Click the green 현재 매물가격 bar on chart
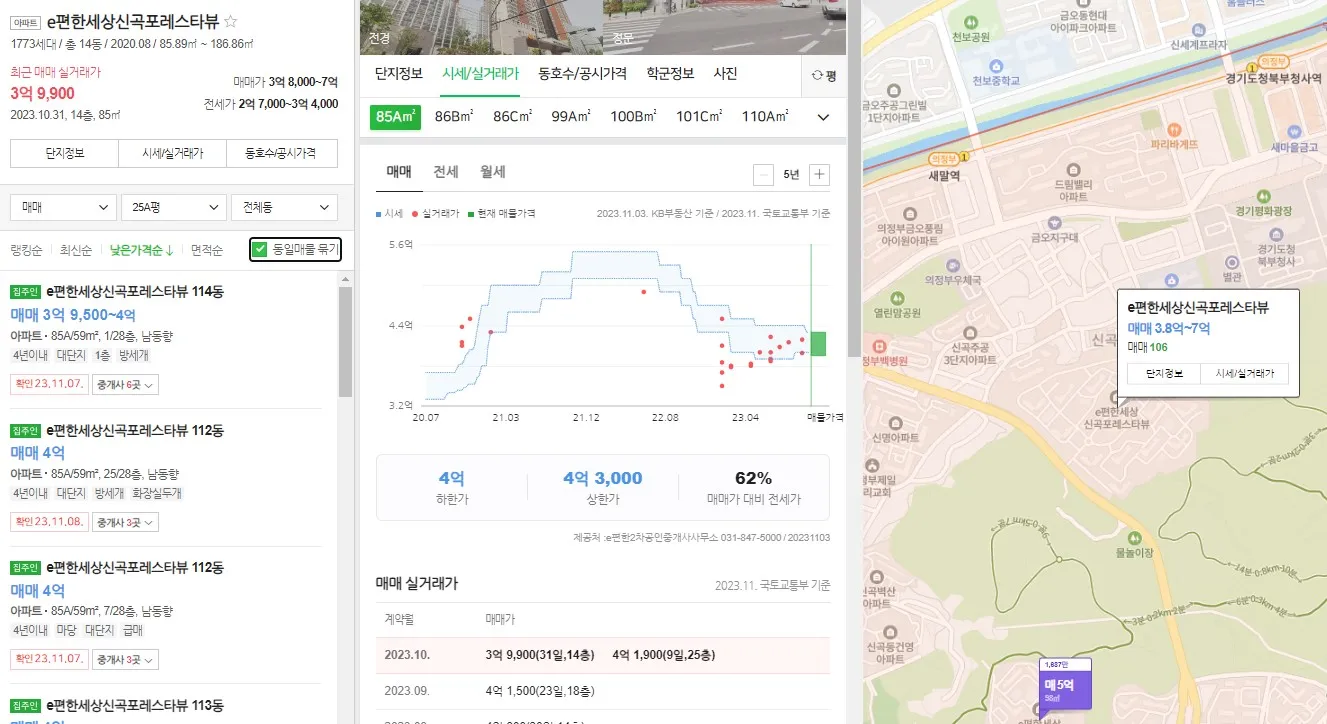 tap(818, 343)
